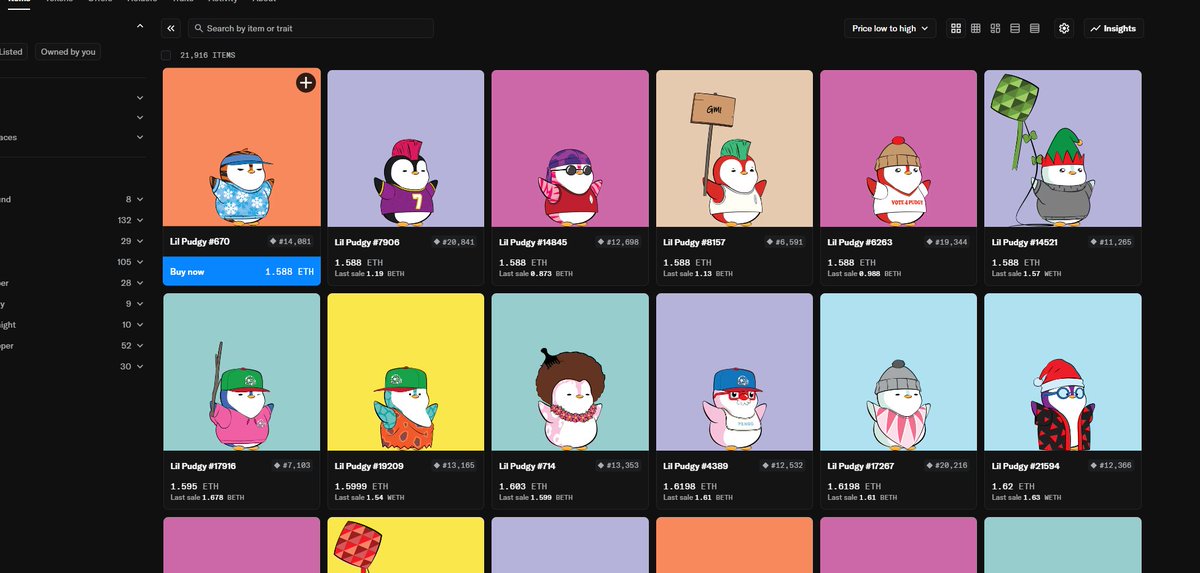Open the Lil Pudgy #714 afro penguin image

(x=570, y=371)
